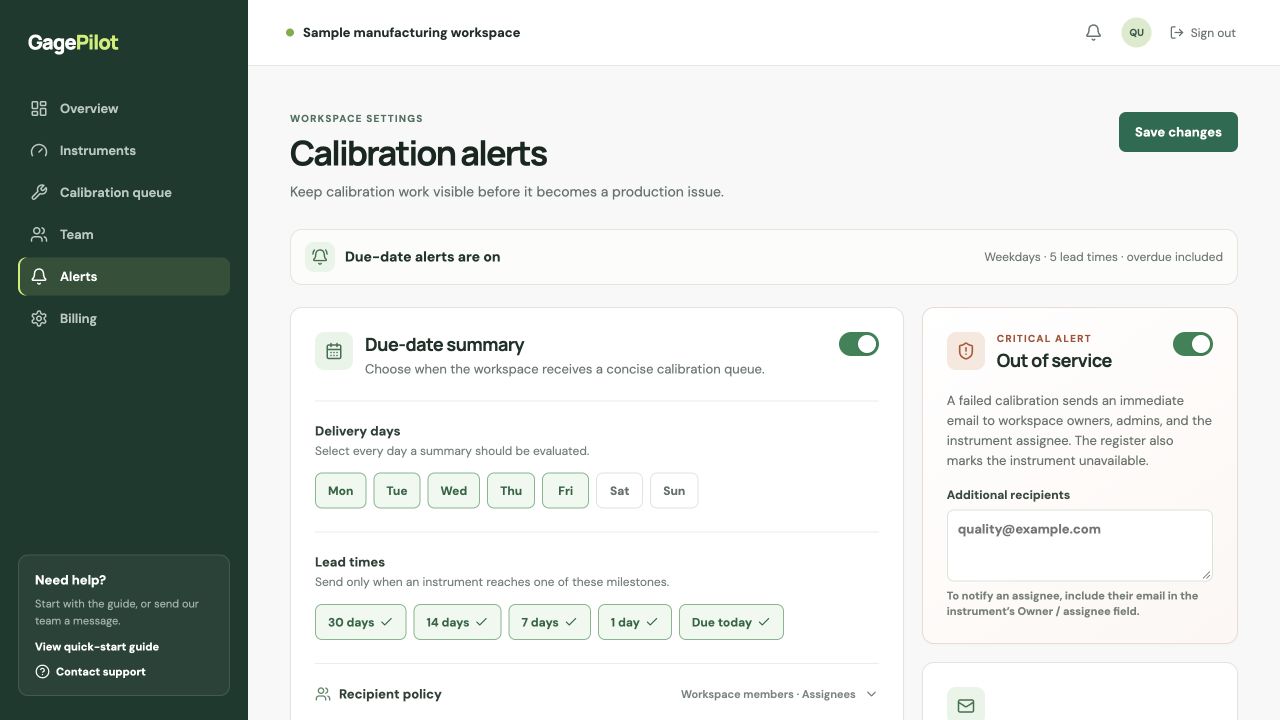Go to Instruments page
Viewport: 1280px width, 720px height.
pos(124,150)
